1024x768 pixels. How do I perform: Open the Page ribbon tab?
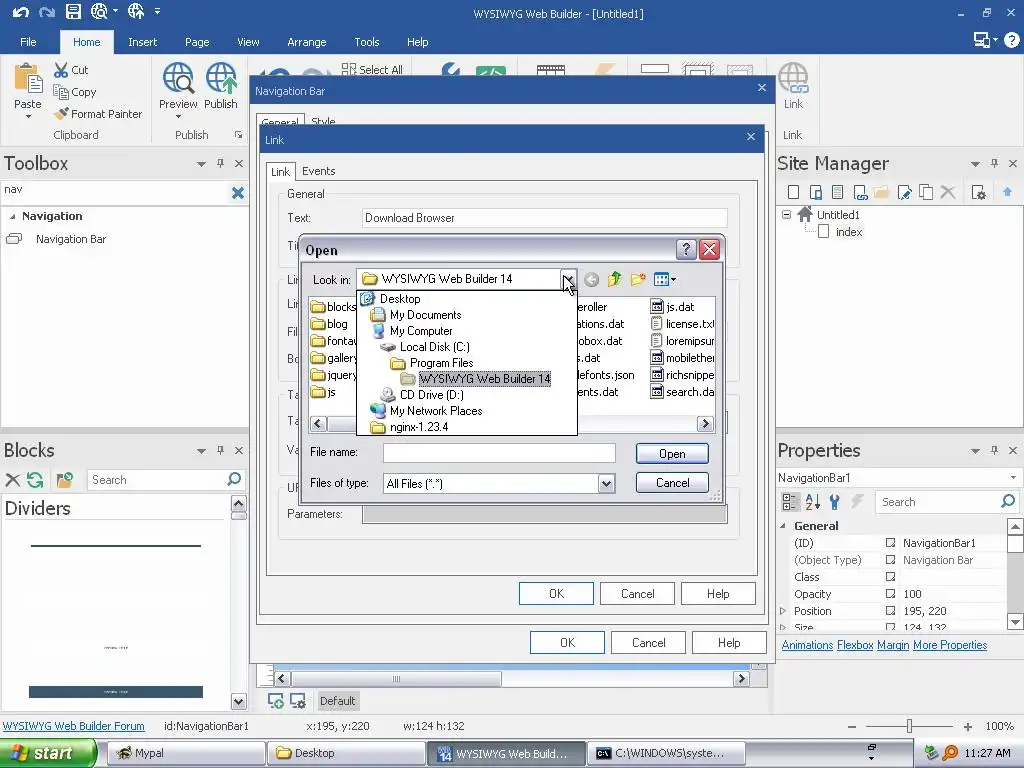[197, 42]
